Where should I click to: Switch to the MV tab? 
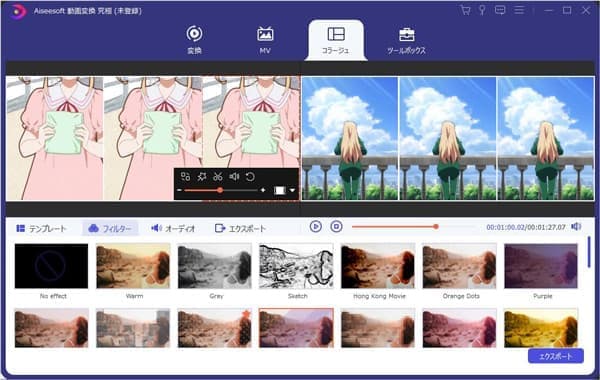pyautogui.click(x=265, y=40)
